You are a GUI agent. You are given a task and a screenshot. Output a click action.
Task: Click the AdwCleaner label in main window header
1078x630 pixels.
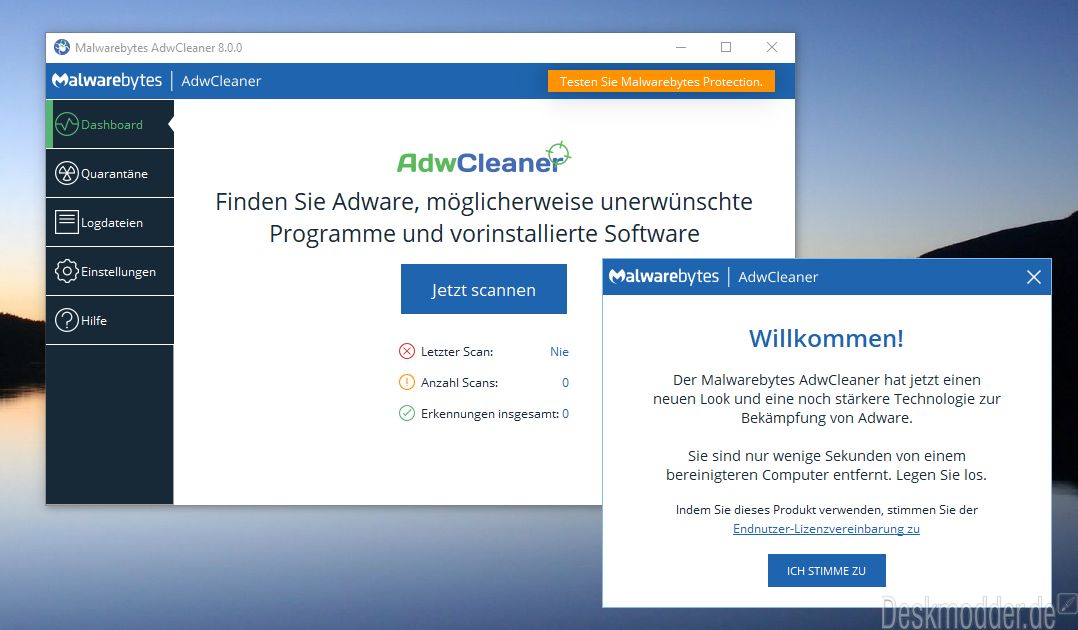pos(221,81)
